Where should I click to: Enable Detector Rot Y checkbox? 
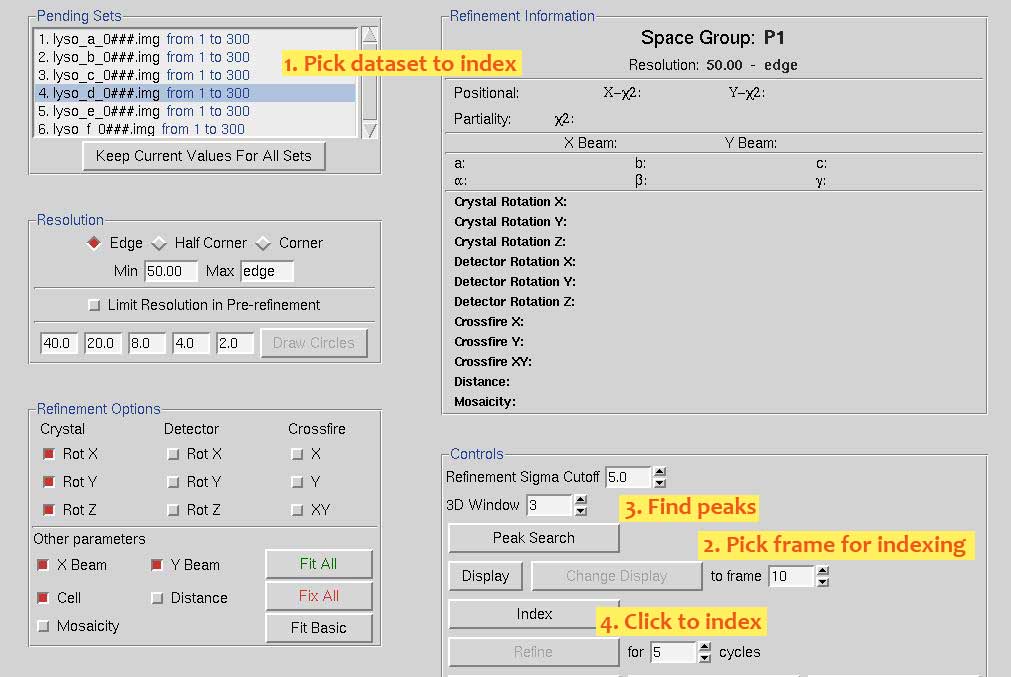tap(172, 482)
